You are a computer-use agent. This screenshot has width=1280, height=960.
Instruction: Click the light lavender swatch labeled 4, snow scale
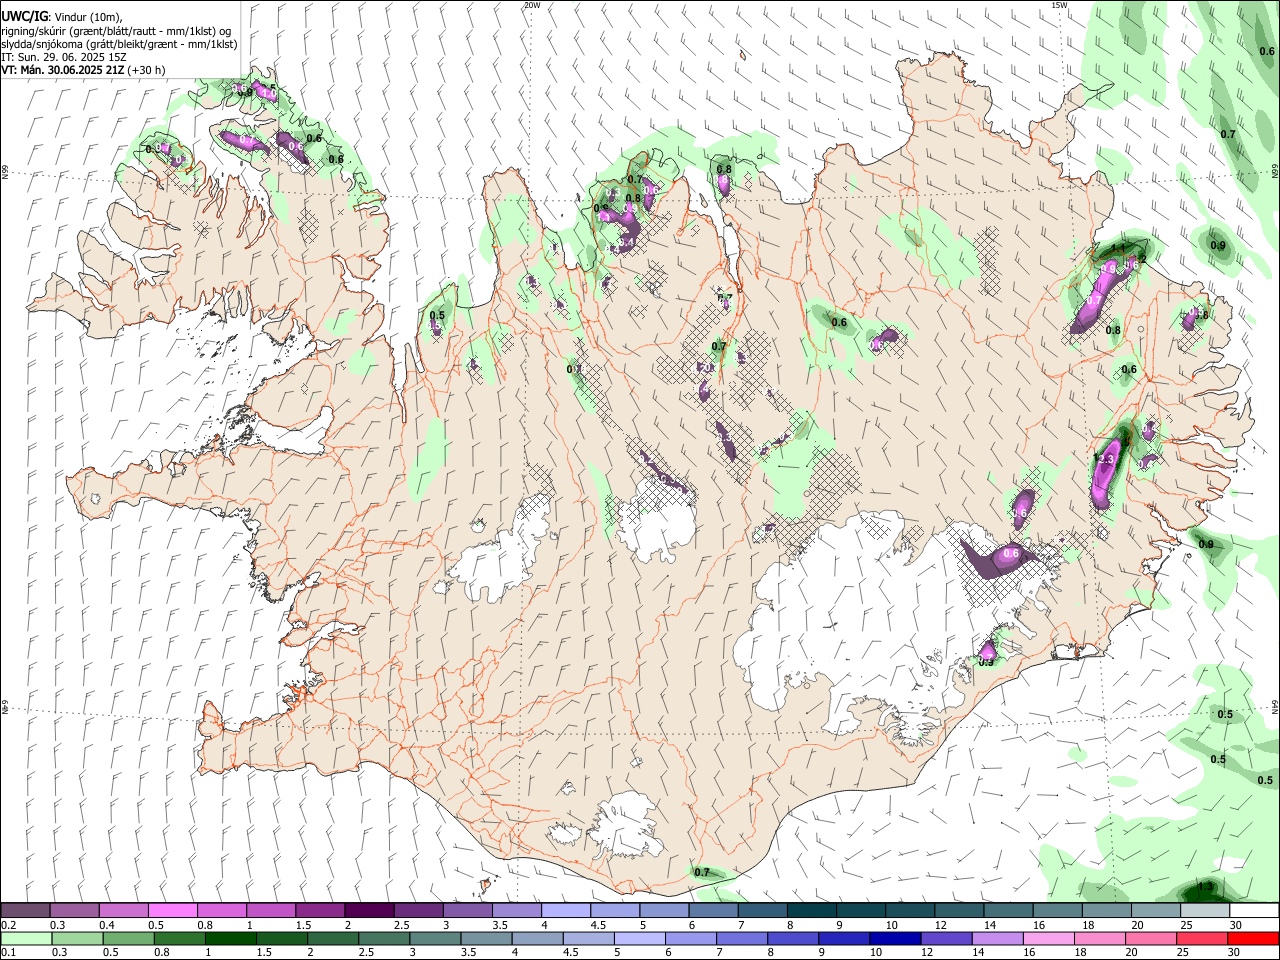[x=565, y=910]
